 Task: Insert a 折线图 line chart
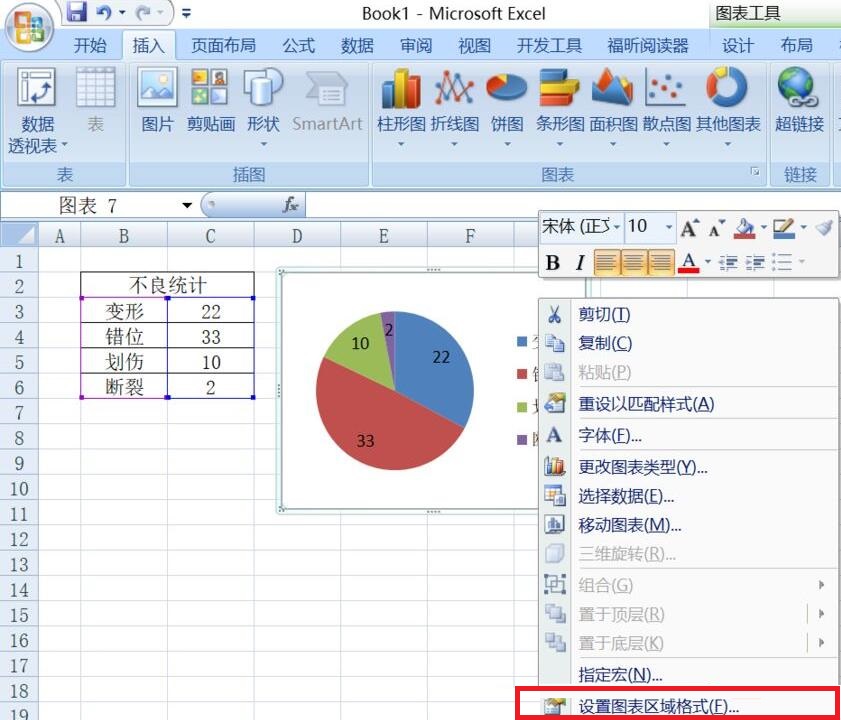tap(454, 107)
